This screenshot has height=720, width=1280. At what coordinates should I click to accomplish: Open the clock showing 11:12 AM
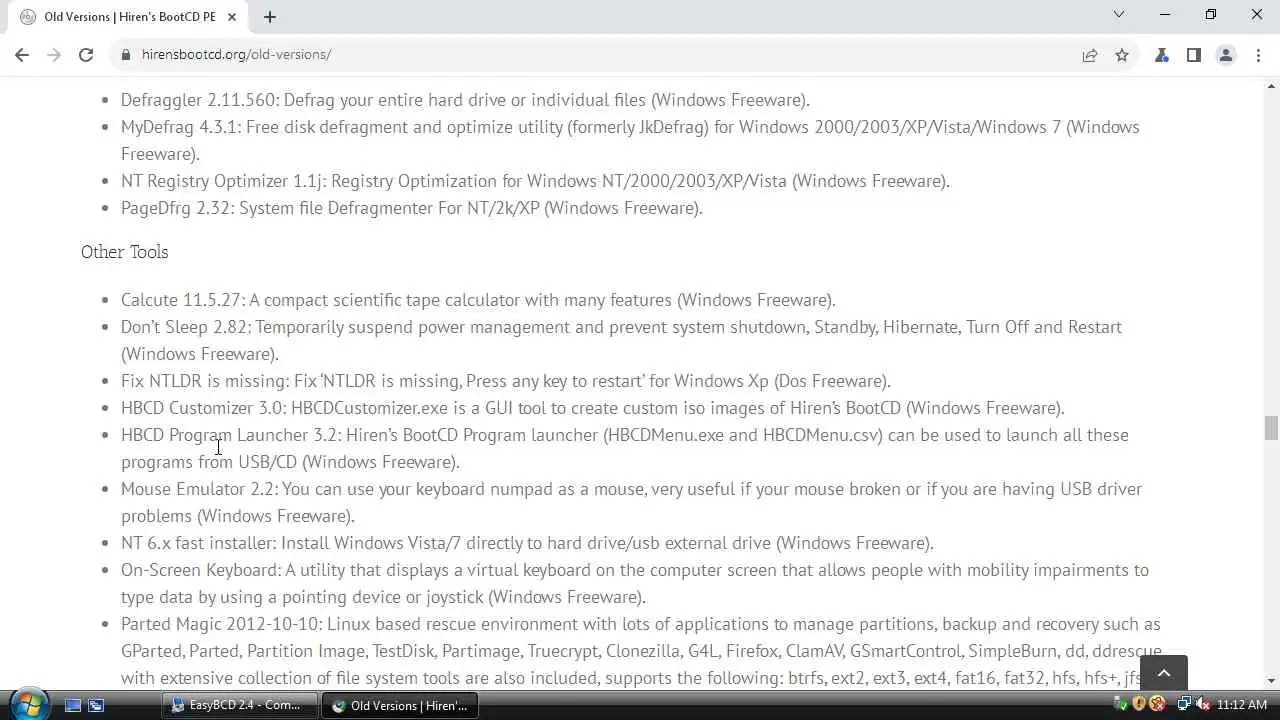[x=1241, y=705]
